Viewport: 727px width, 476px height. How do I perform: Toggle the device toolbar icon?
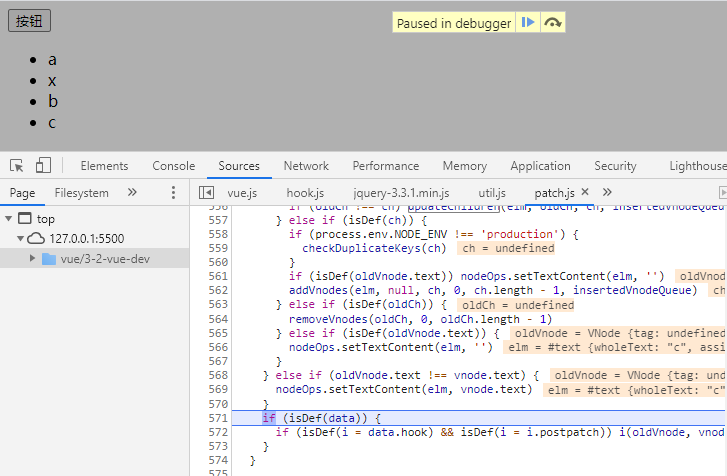click(43, 165)
